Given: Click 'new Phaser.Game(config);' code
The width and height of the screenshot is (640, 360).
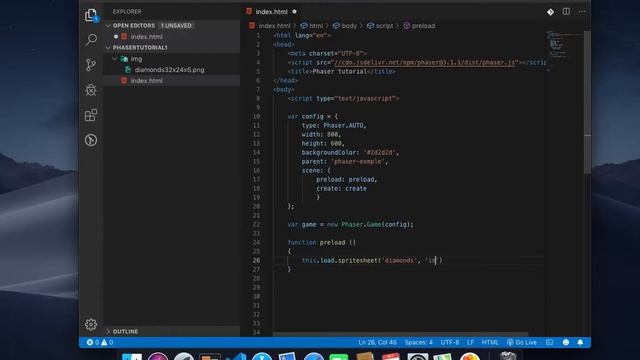Looking at the screenshot, I should click(370, 224).
